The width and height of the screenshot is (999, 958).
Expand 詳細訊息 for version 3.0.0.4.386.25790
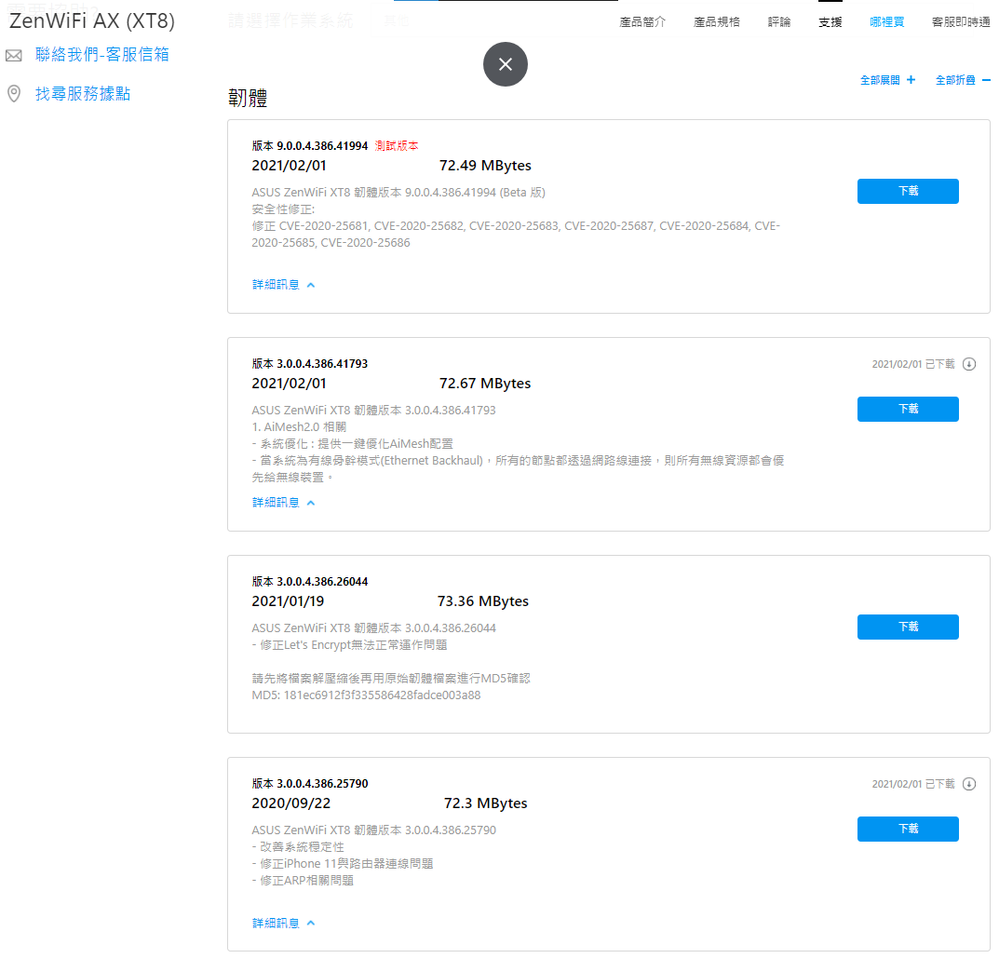[x=283, y=923]
